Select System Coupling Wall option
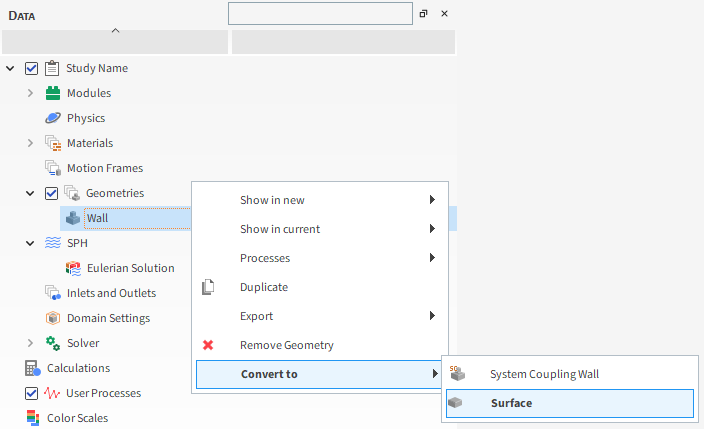The width and height of the screenshot is (704, 429). [x=570, y=374]
